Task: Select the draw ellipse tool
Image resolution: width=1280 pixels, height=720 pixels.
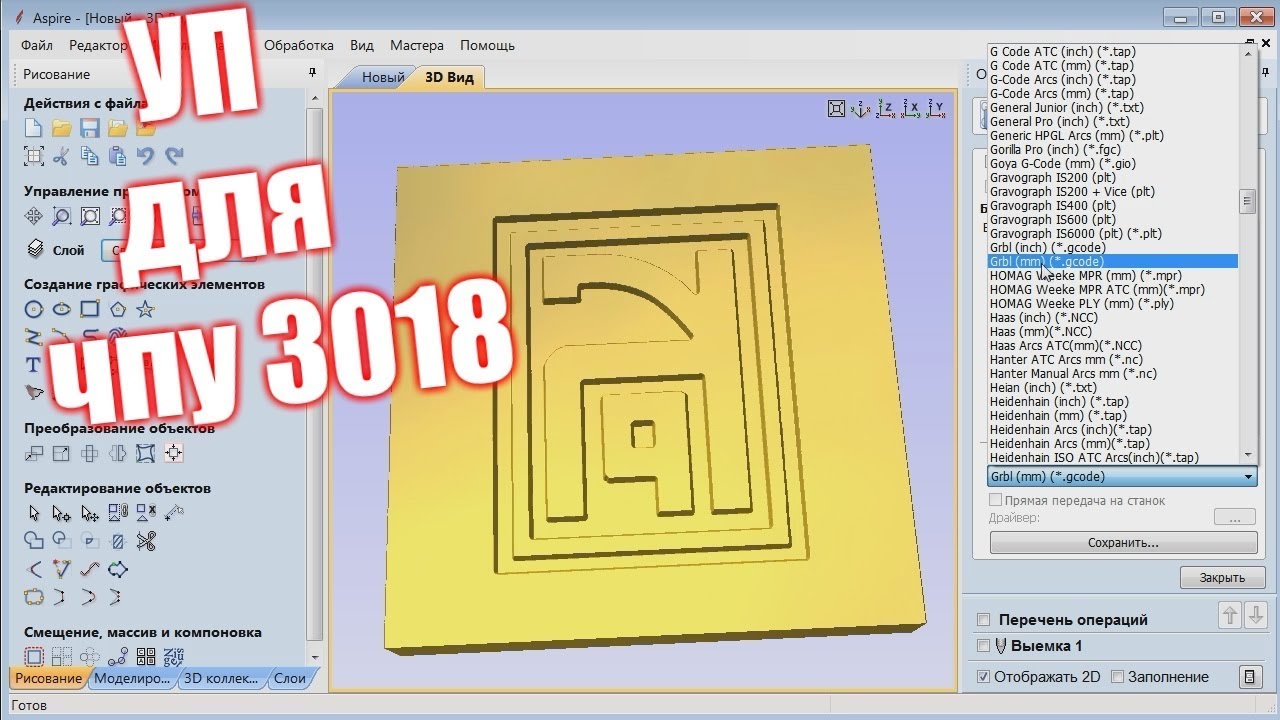Action: tap(61, 309)
